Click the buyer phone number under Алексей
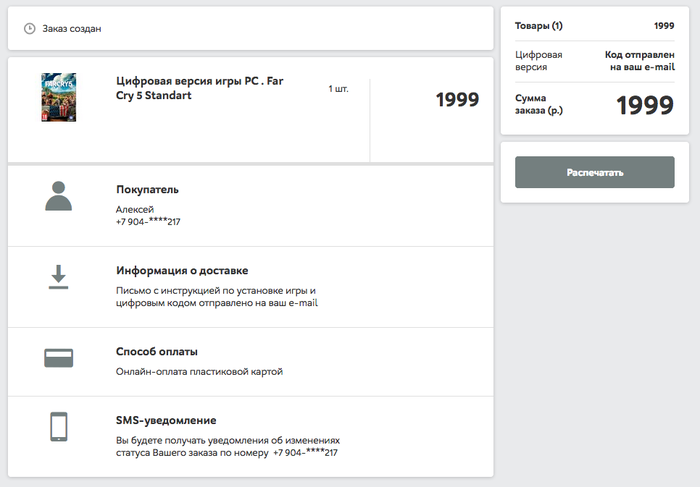This screenshot has width=700, height=487. coord(148,221)
